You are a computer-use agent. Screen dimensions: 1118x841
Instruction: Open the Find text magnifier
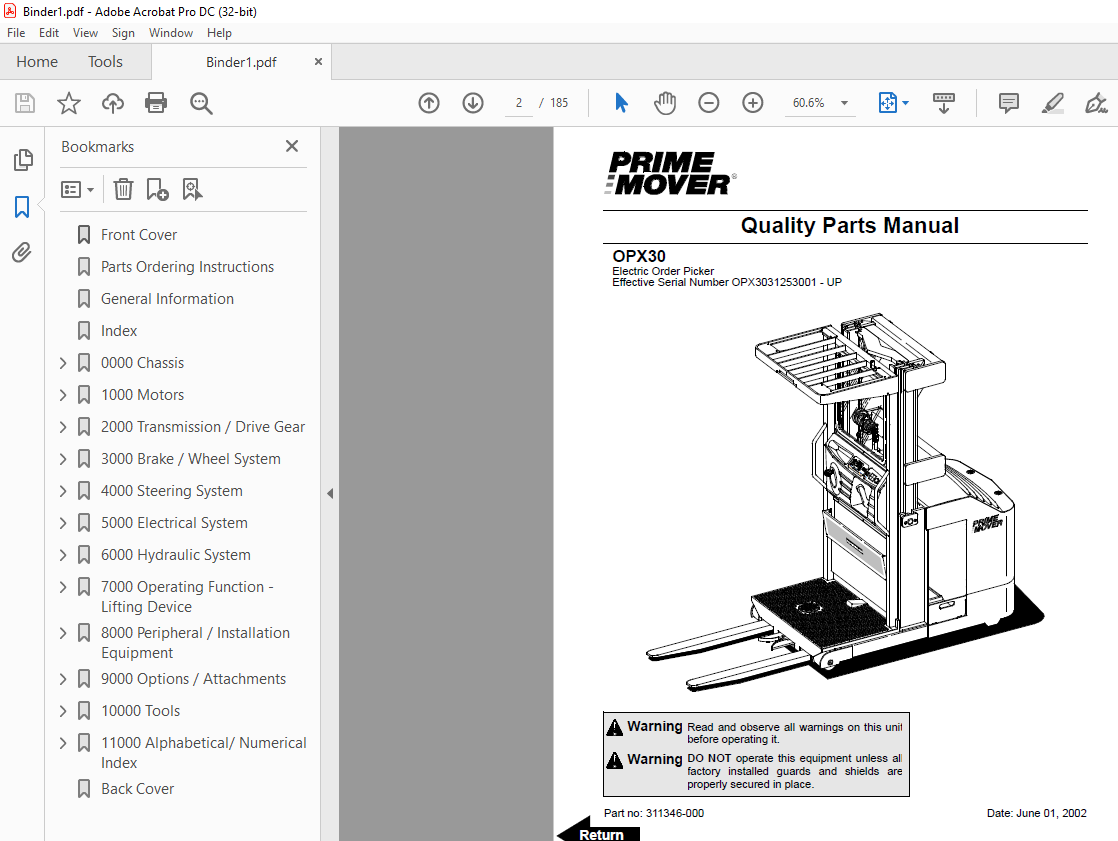(x=201, y=103)
